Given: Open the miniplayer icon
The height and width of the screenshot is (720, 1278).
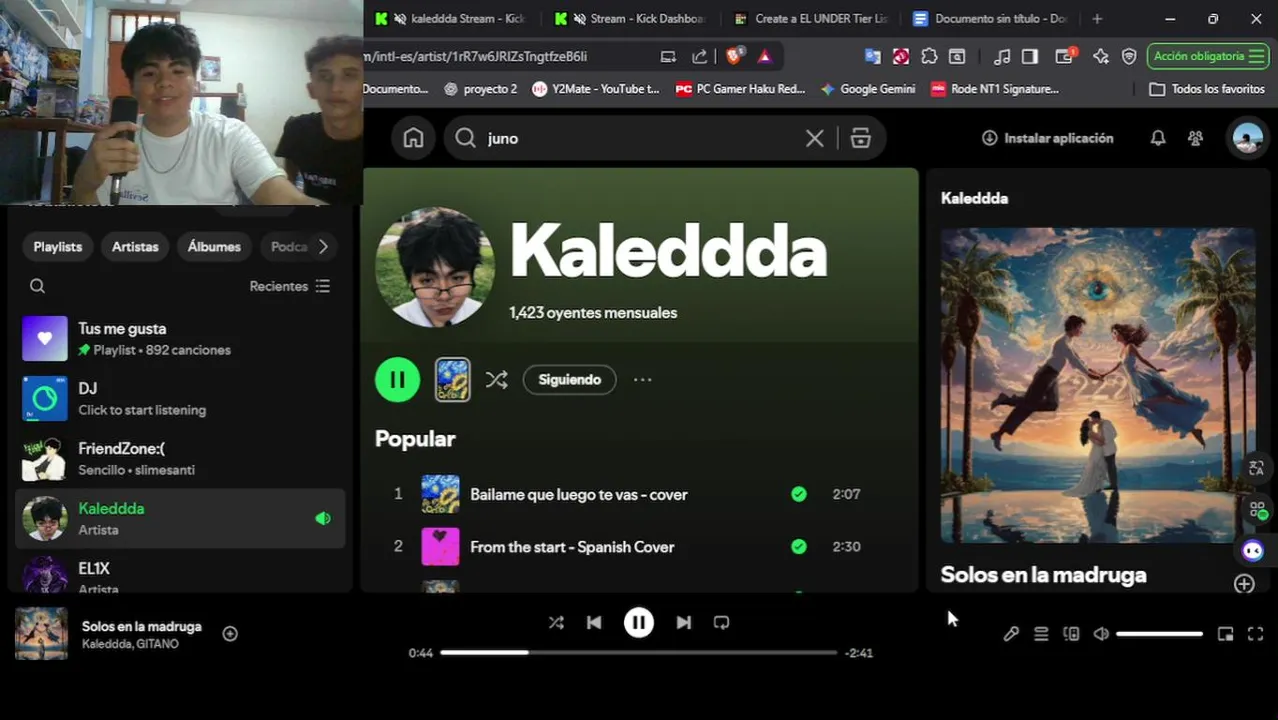Looking at the screenshot, I should click(x=1225, y=633).
